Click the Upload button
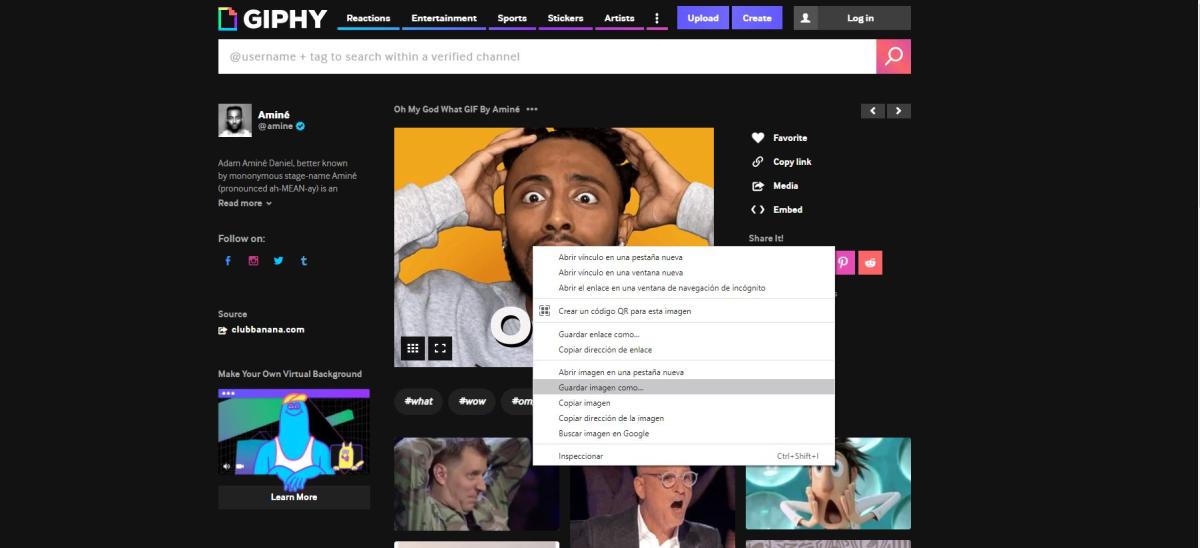The height and width of the screenshot is (548, 1200). coord(703,18)
